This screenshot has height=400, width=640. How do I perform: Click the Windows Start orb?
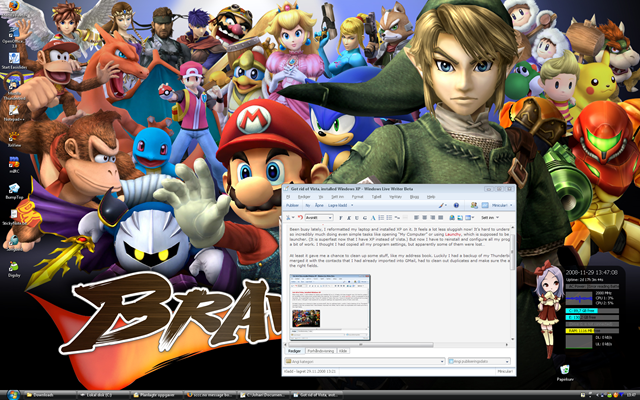pyautogui.click(x=12, y=394)
